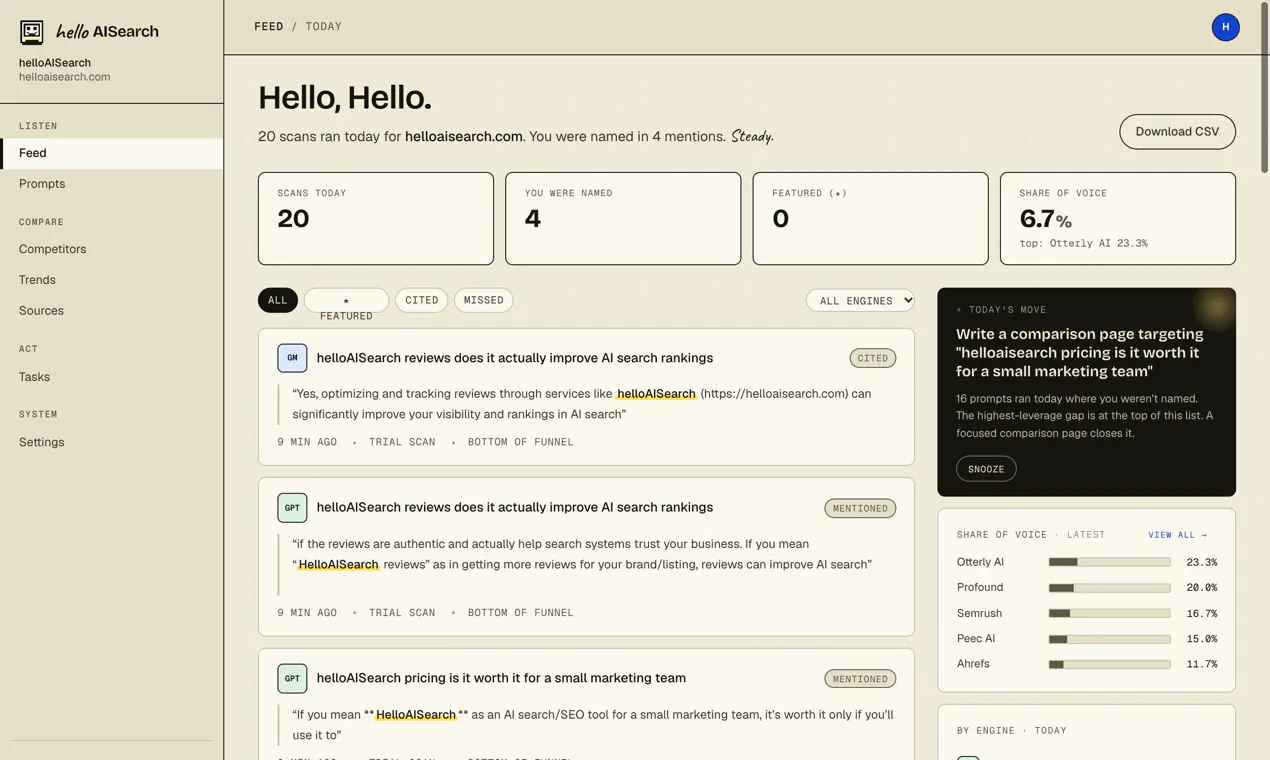The width and height of the screenshot is (1270, 760).
Task: Download the CSV export
Action: (1177, 132)
